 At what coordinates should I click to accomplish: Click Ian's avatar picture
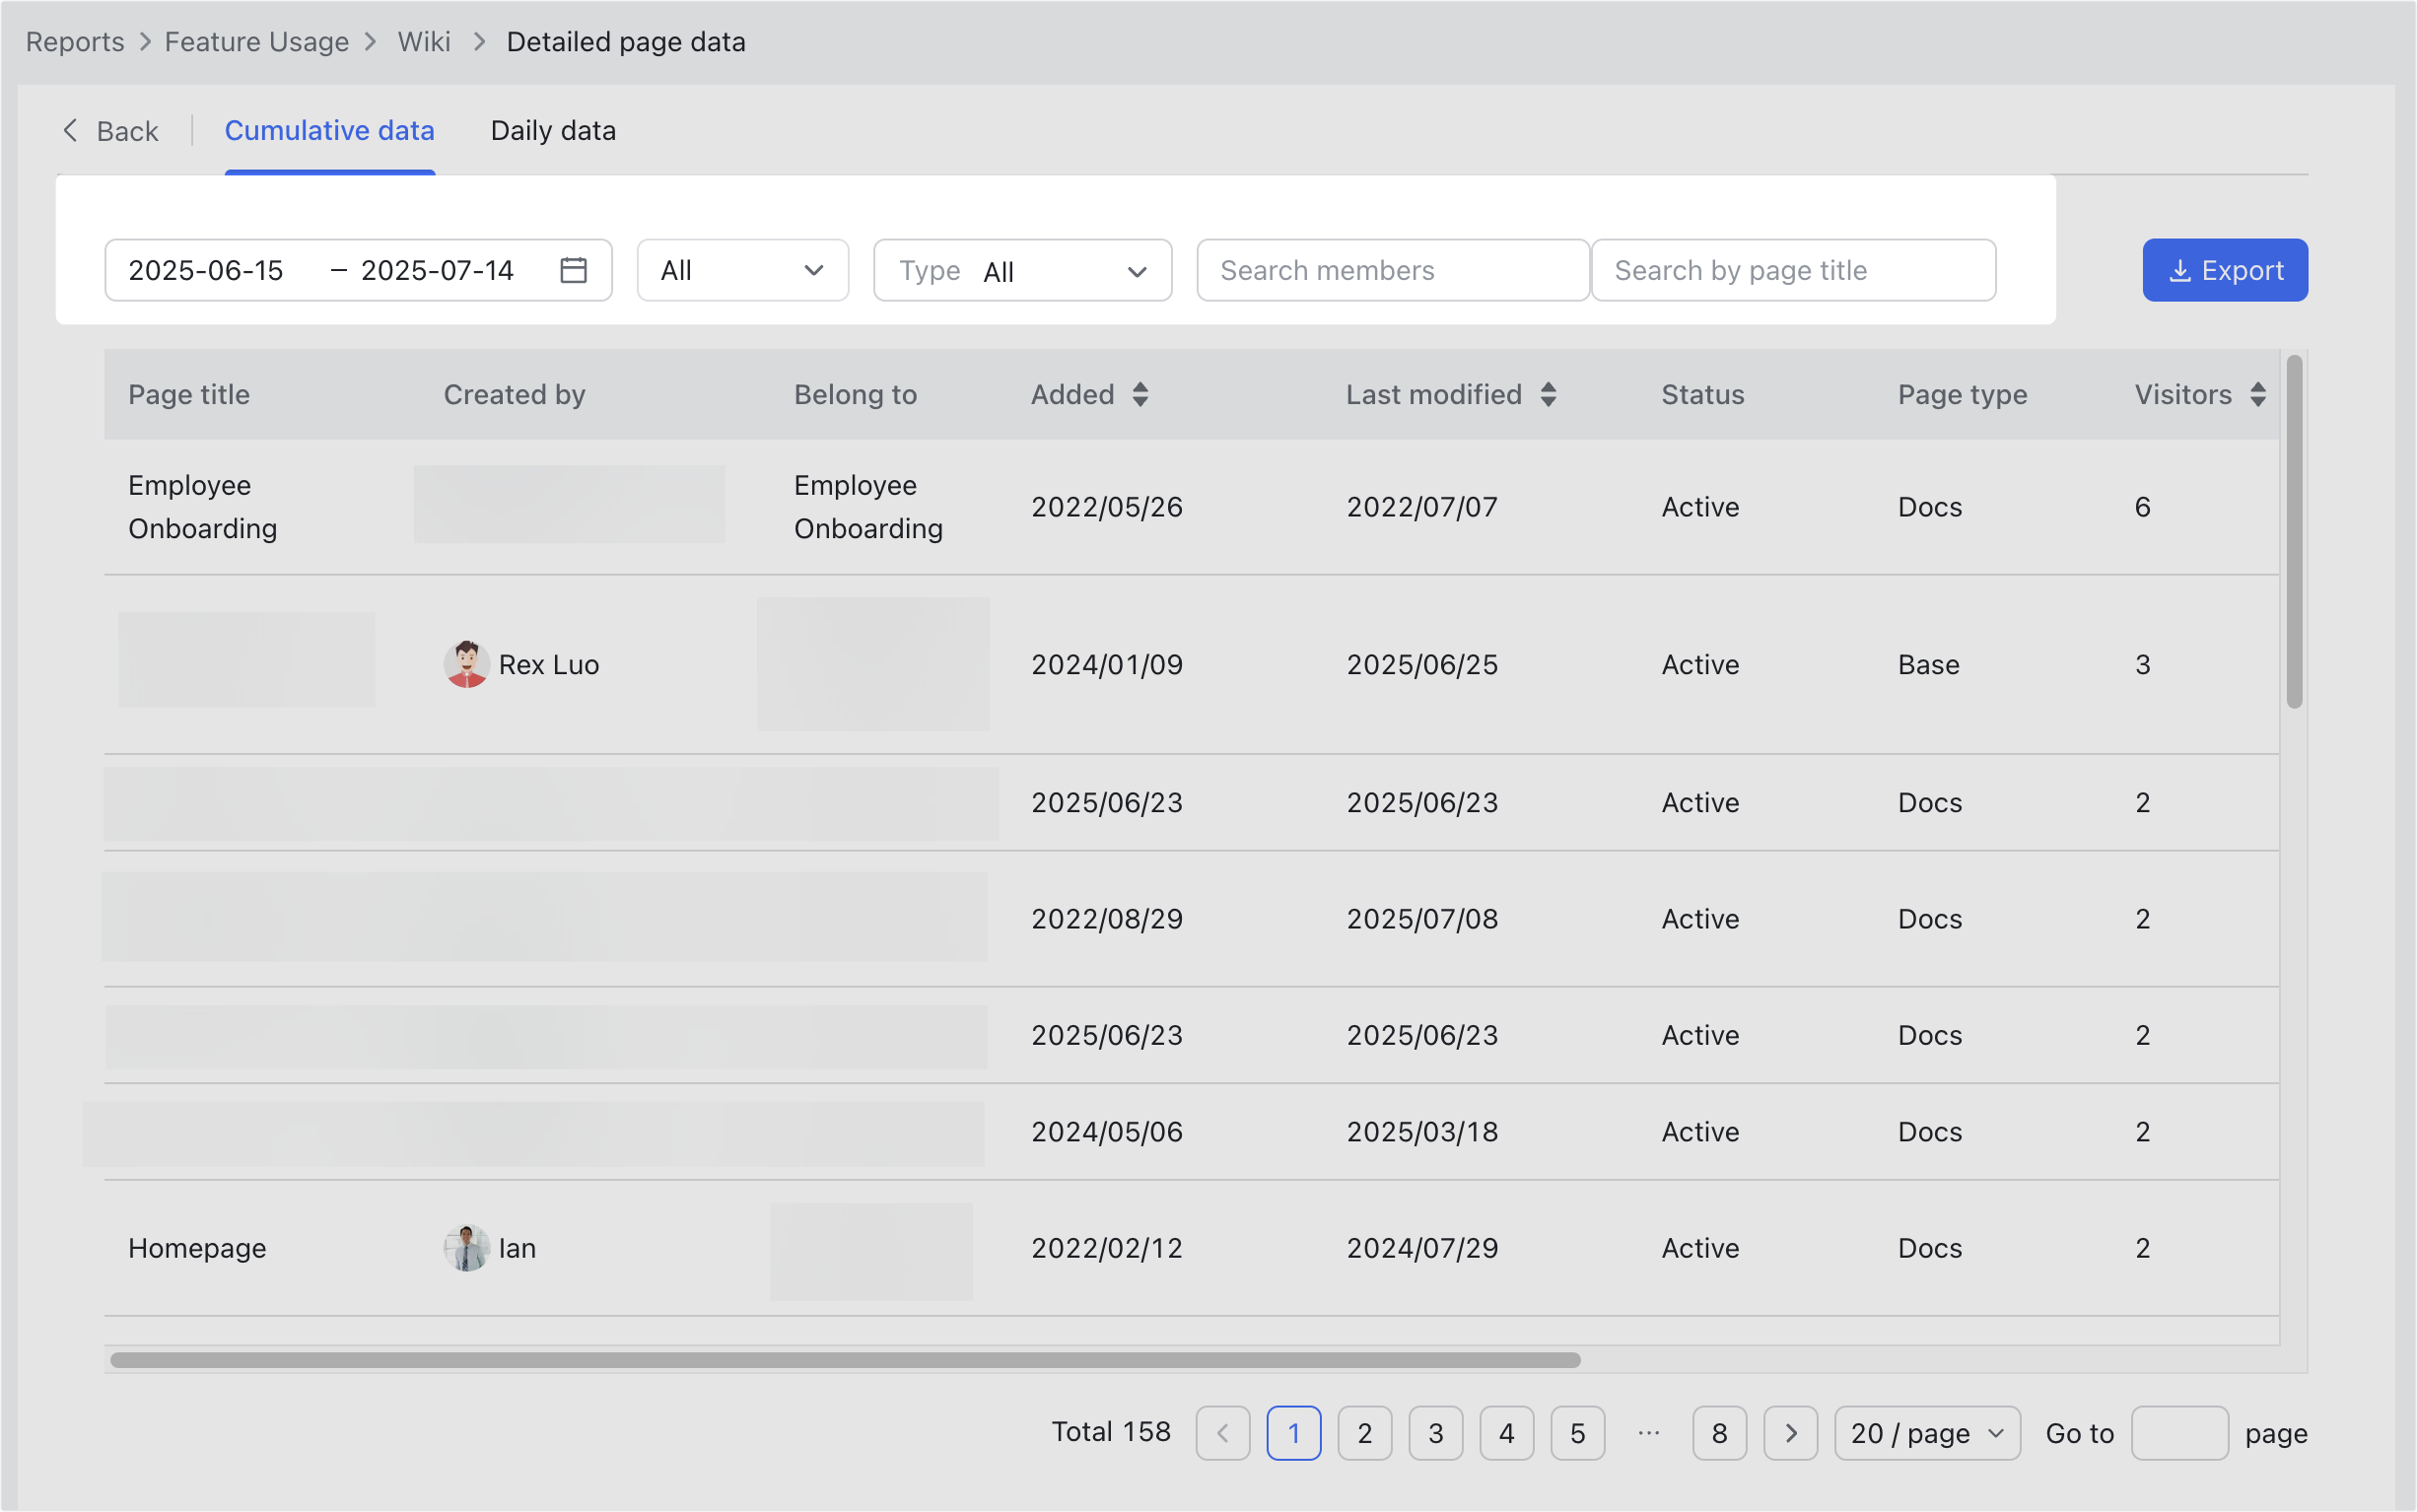pyautogui.click(x=466, y=1248)
